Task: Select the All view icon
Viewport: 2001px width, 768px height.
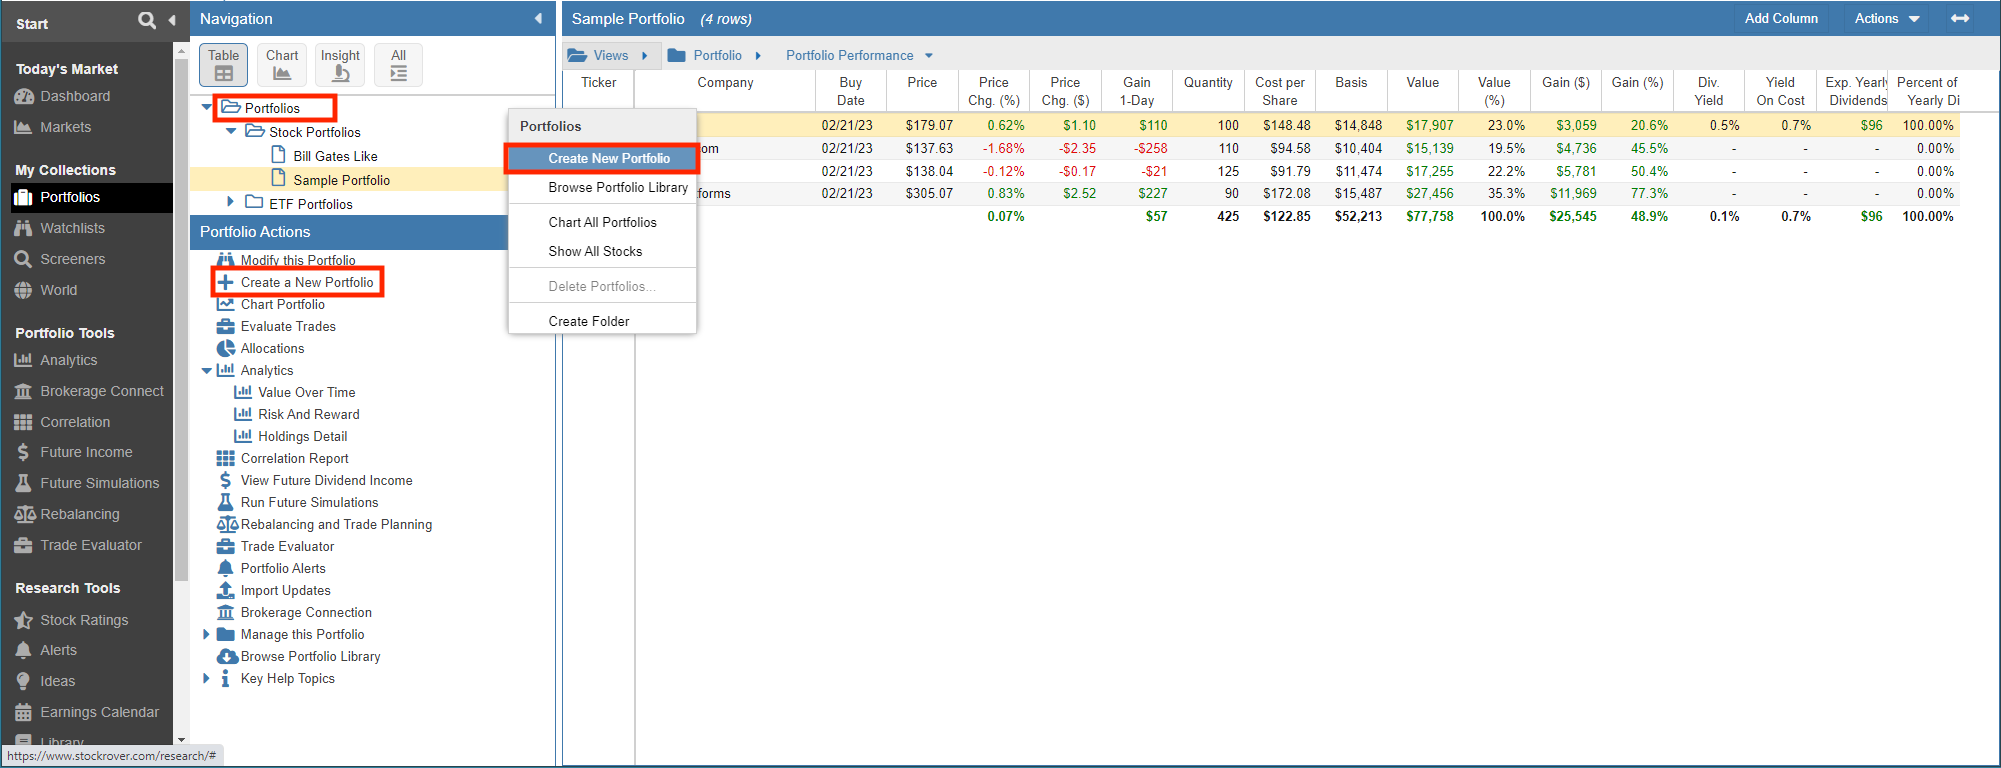Action: (x=398, y=65)
